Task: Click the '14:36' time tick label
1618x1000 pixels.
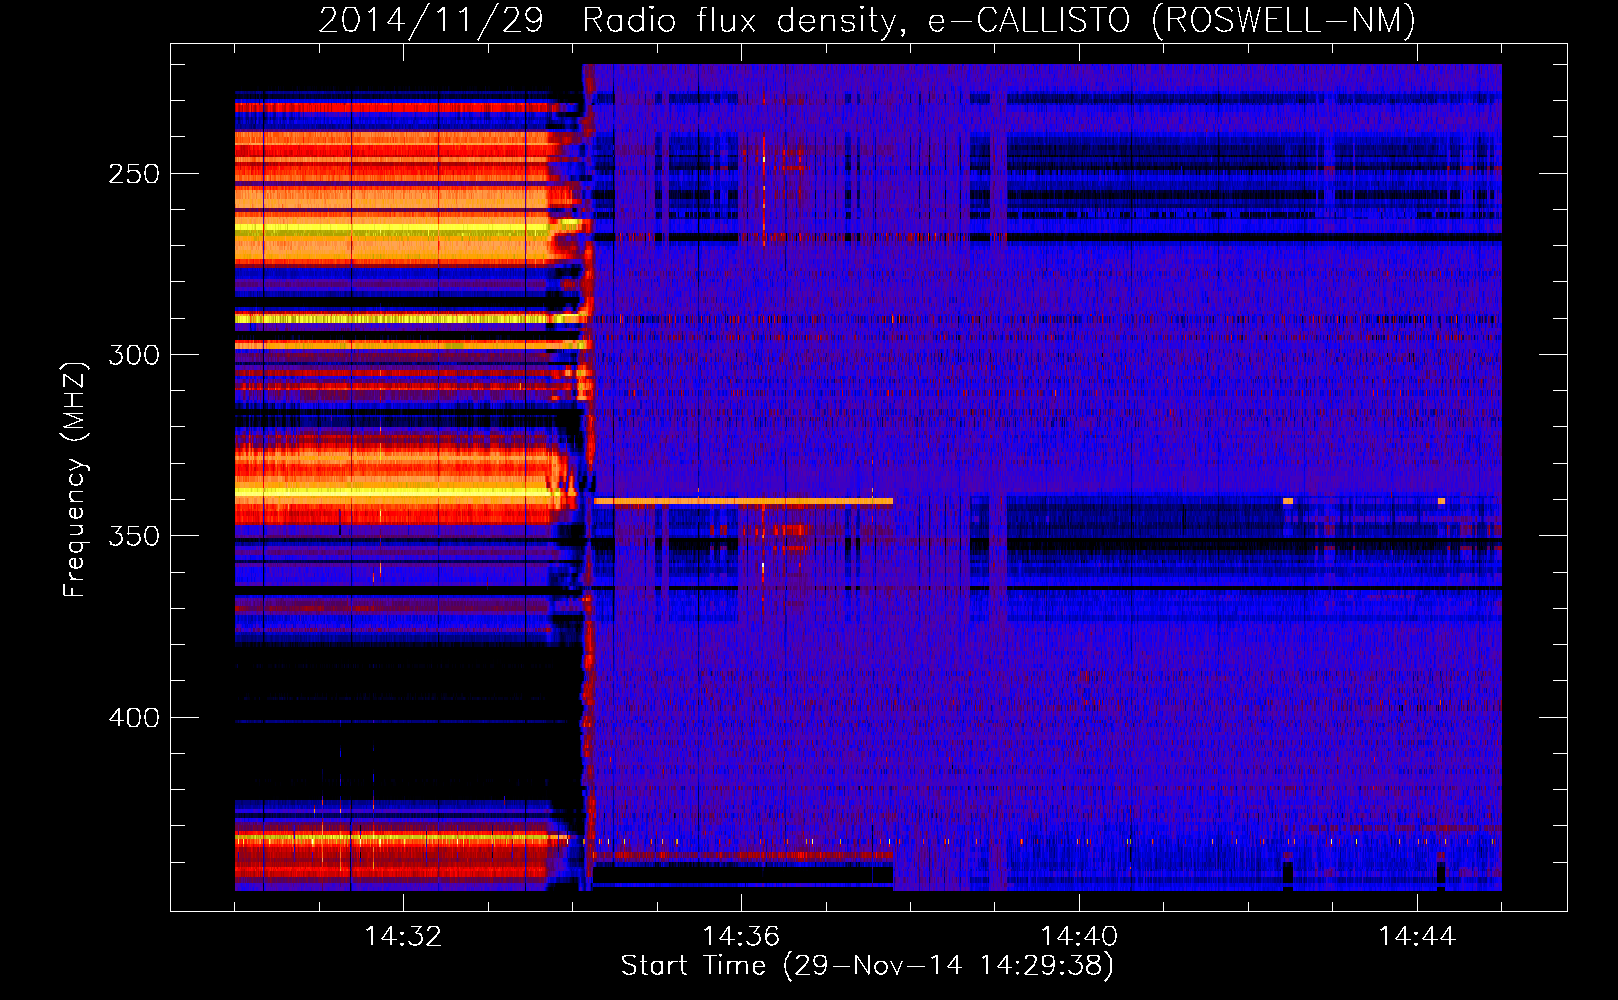Action: (741, 937)
